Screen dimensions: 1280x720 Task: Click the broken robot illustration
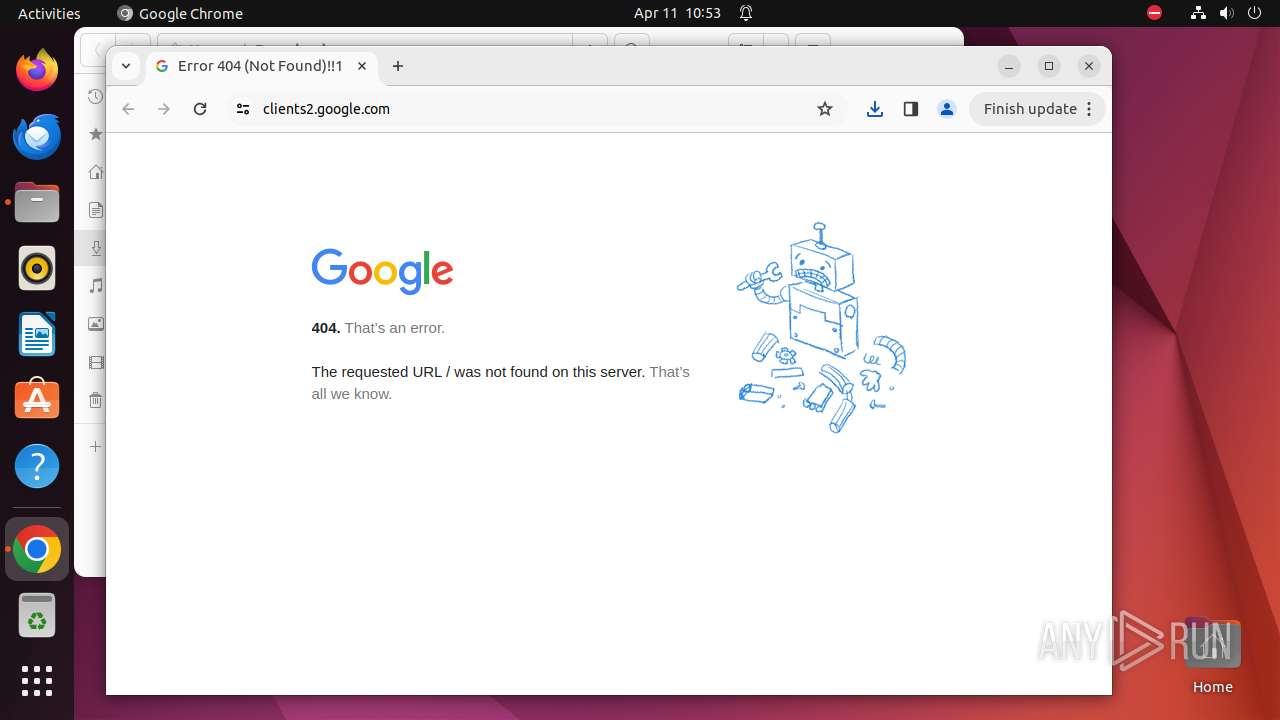tap(821, 327)
